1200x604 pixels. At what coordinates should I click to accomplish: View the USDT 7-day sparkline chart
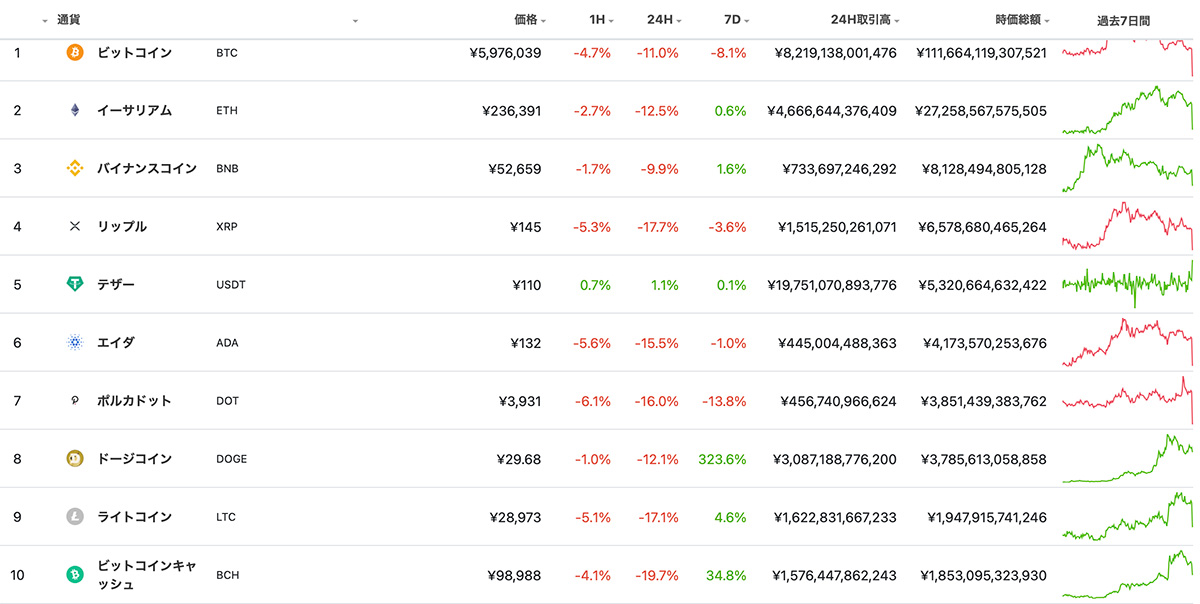pos(1127,284)
